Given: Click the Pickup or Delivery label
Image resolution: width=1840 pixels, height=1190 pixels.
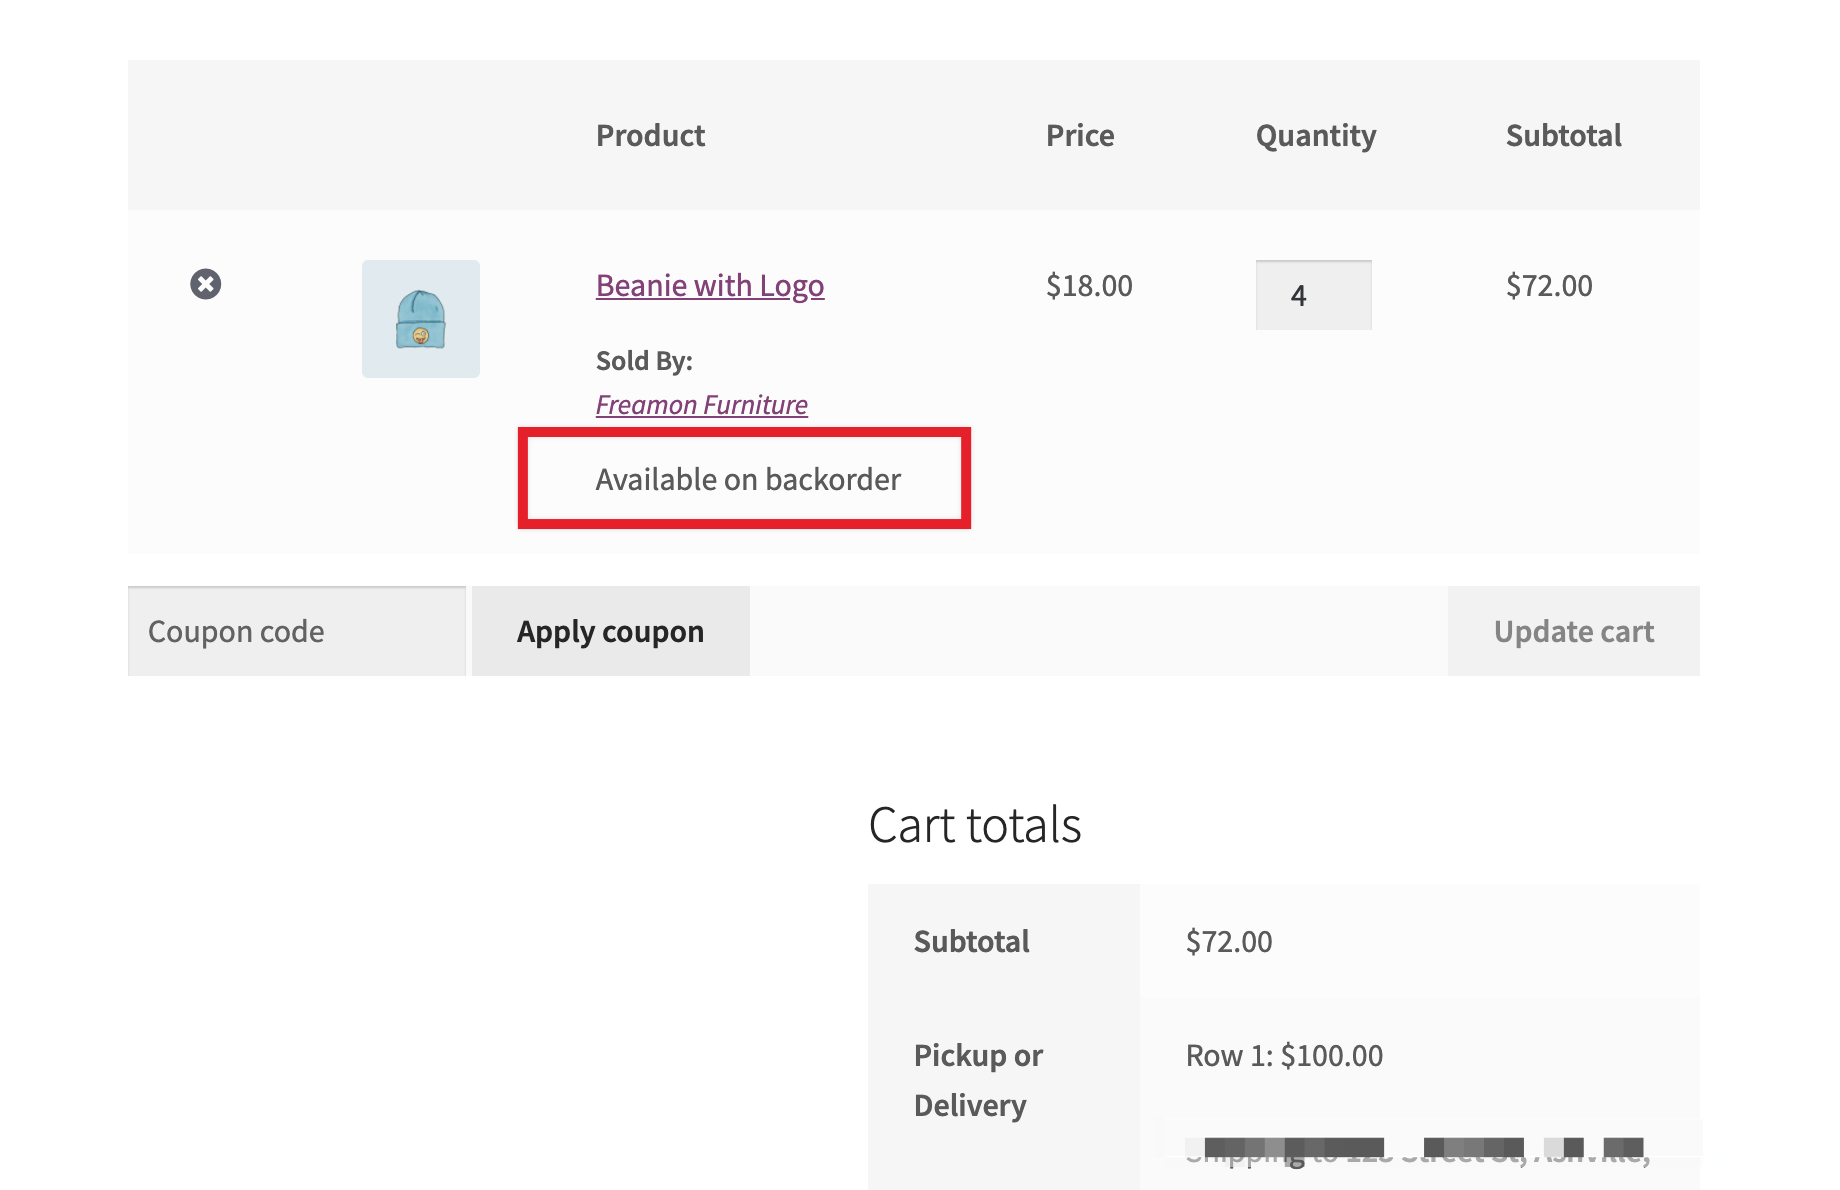Looking at the screenshot, I should click(977, 1079).
